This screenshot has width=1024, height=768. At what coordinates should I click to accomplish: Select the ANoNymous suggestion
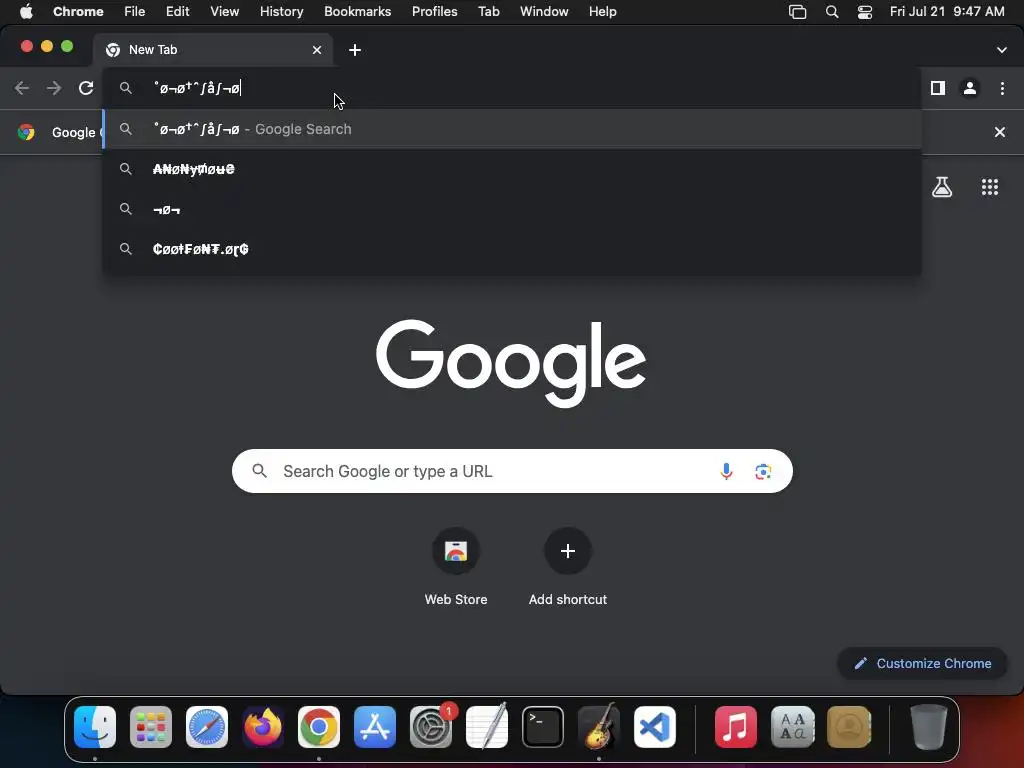[x=512, y=169]
